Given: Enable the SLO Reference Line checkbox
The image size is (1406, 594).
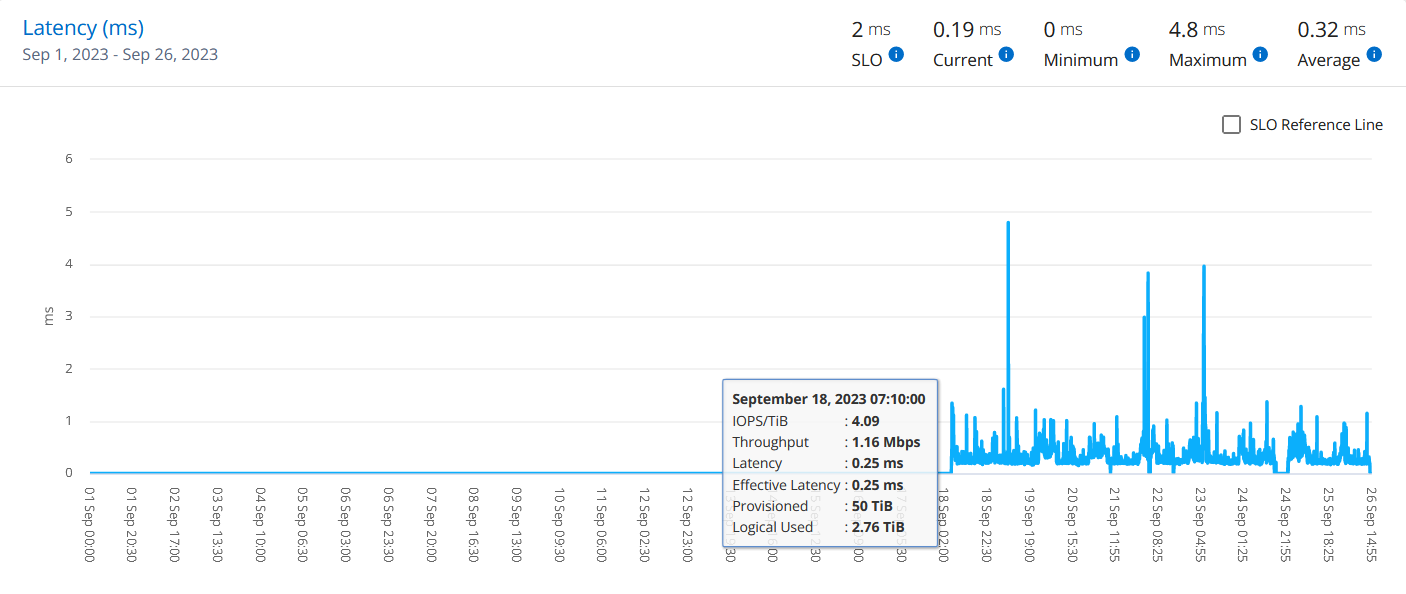Looking at the screenshot, I should (x=1232, y=125).
